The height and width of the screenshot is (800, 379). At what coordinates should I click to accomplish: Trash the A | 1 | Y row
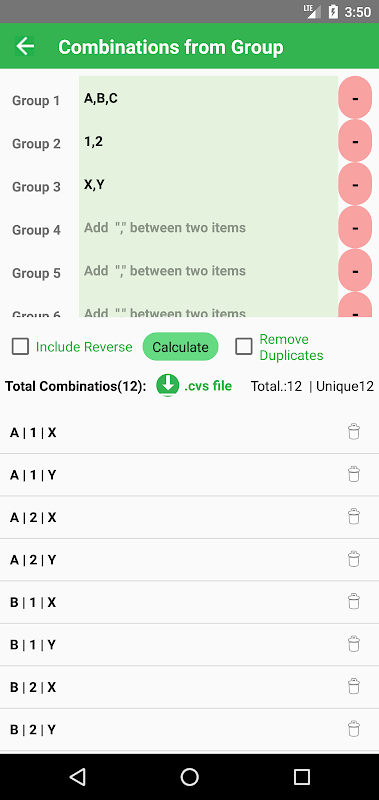click(x=353, y=474)
